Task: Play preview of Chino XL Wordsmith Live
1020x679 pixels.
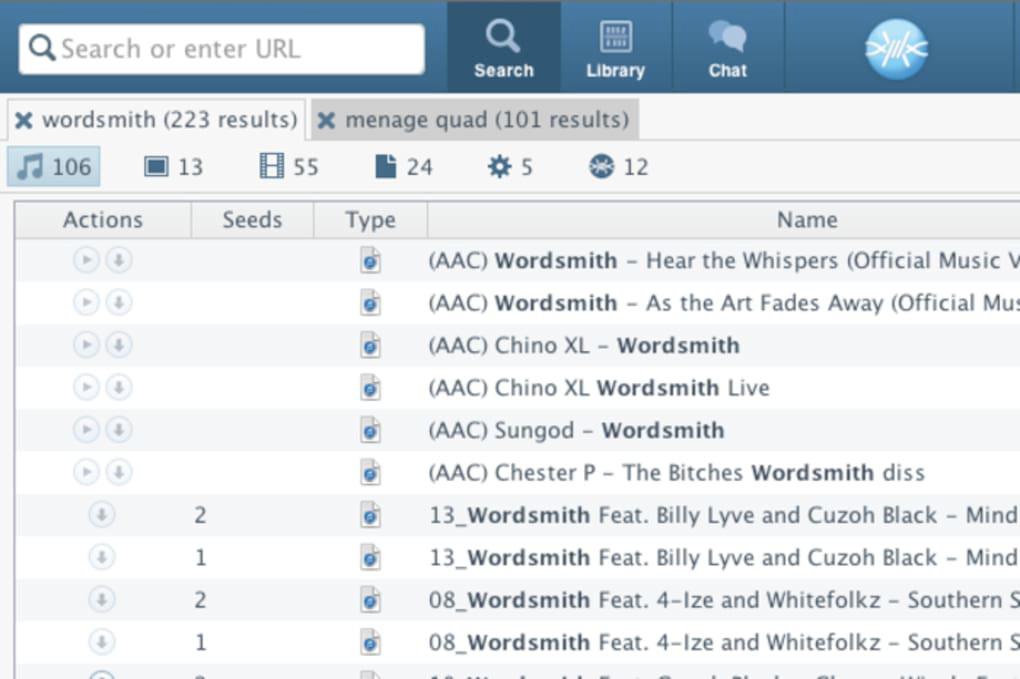Action: pyautogui.click(x=86, y=388)
